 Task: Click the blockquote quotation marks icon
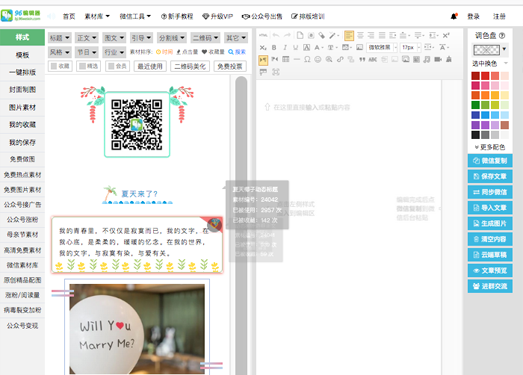click(x=362, y=59)
